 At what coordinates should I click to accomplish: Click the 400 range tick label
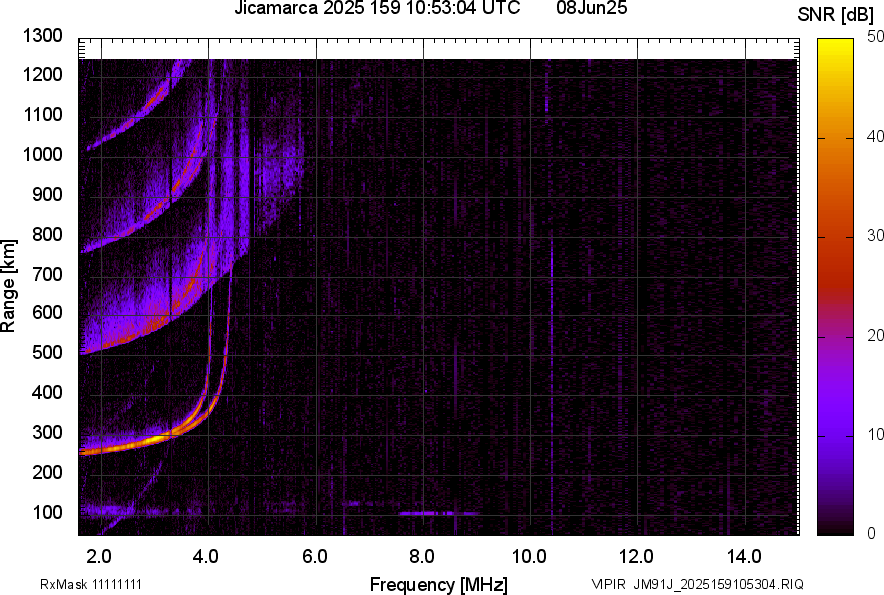[47, 393]
